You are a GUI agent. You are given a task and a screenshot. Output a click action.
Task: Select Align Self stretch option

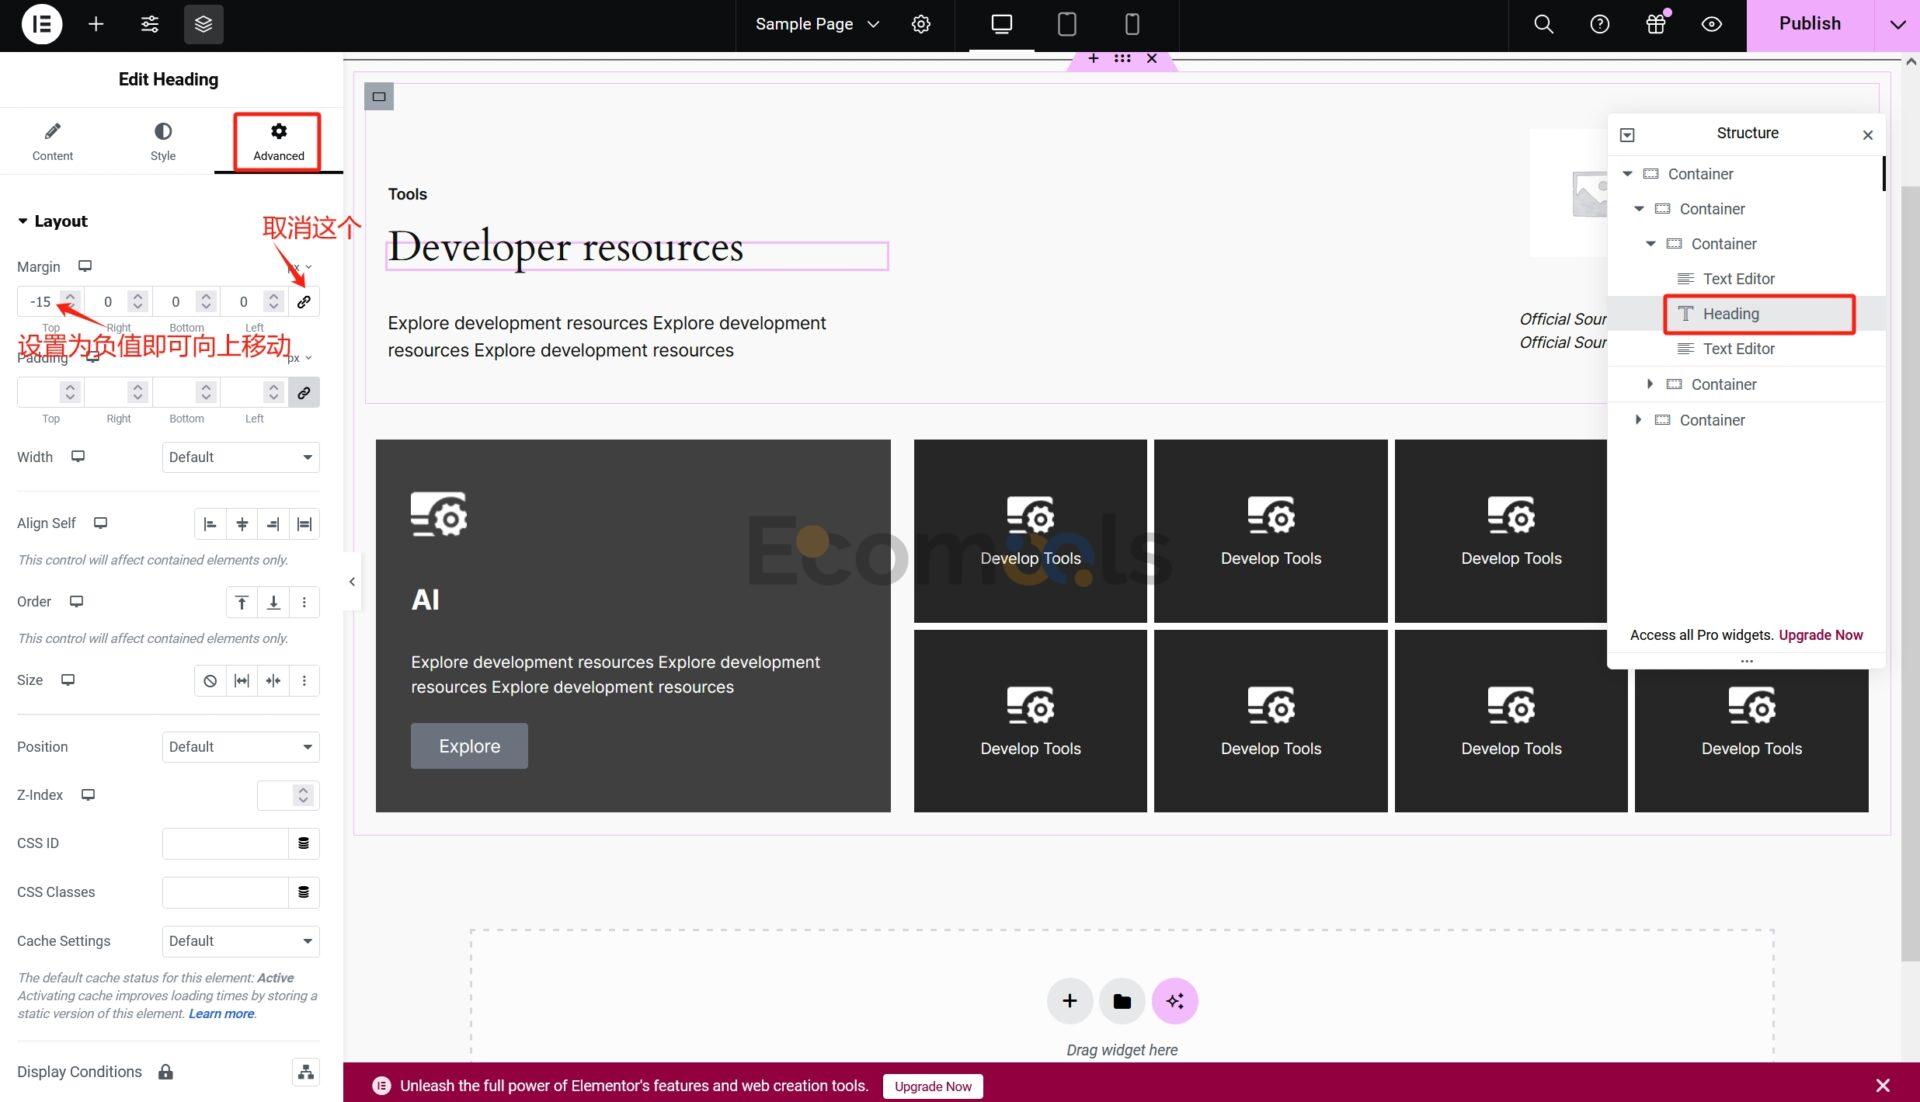tap(304, 524)
